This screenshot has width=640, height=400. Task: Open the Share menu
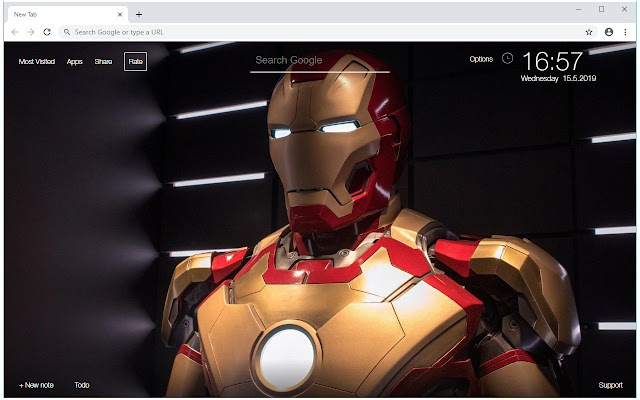pyautogui.click(x=103, y=62)
